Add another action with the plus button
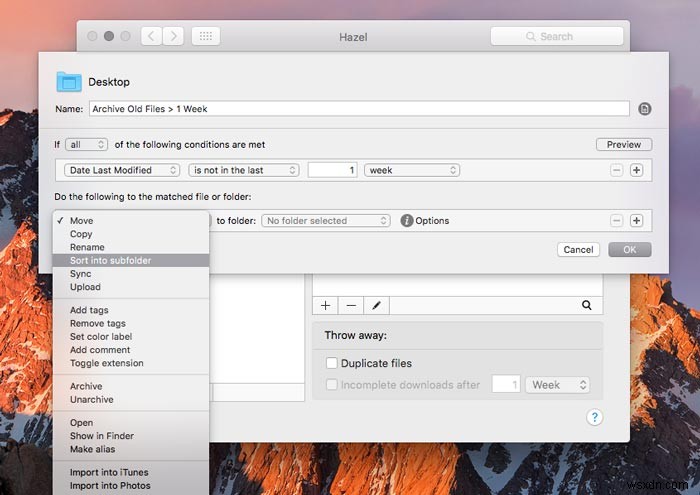The width and height of the screenshot is (700, 495). [636, 220]
